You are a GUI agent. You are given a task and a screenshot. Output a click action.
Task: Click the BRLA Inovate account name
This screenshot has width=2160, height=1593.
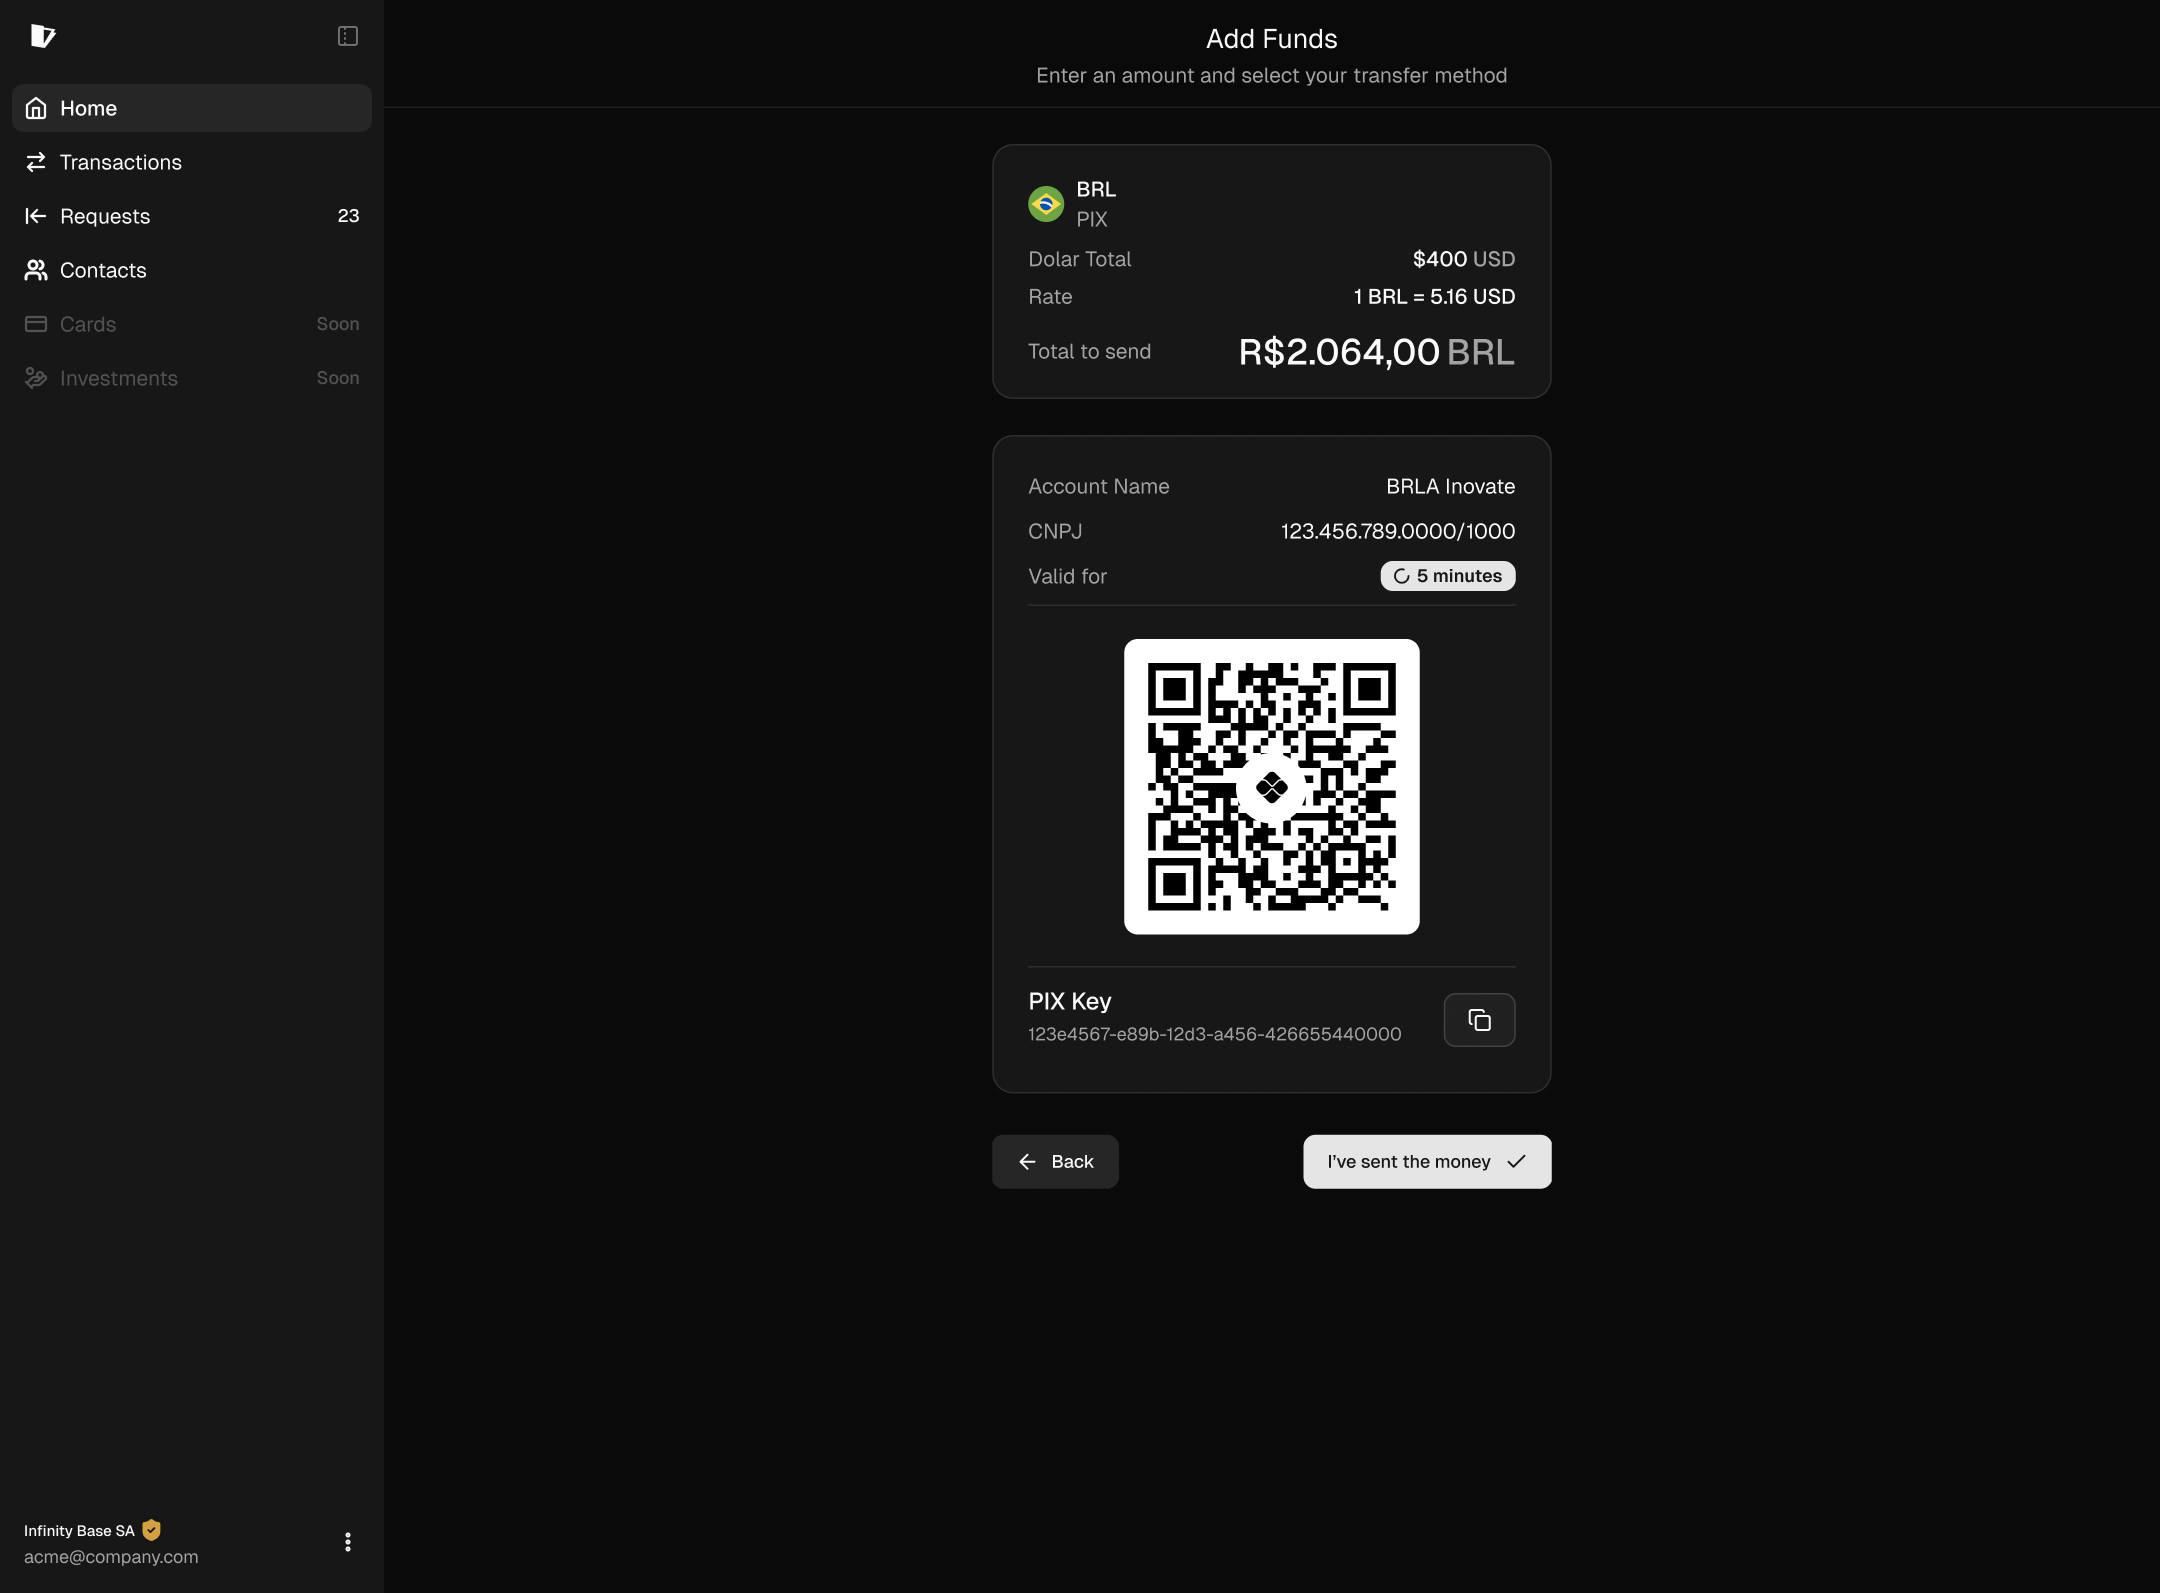(x=1451, y=486)
